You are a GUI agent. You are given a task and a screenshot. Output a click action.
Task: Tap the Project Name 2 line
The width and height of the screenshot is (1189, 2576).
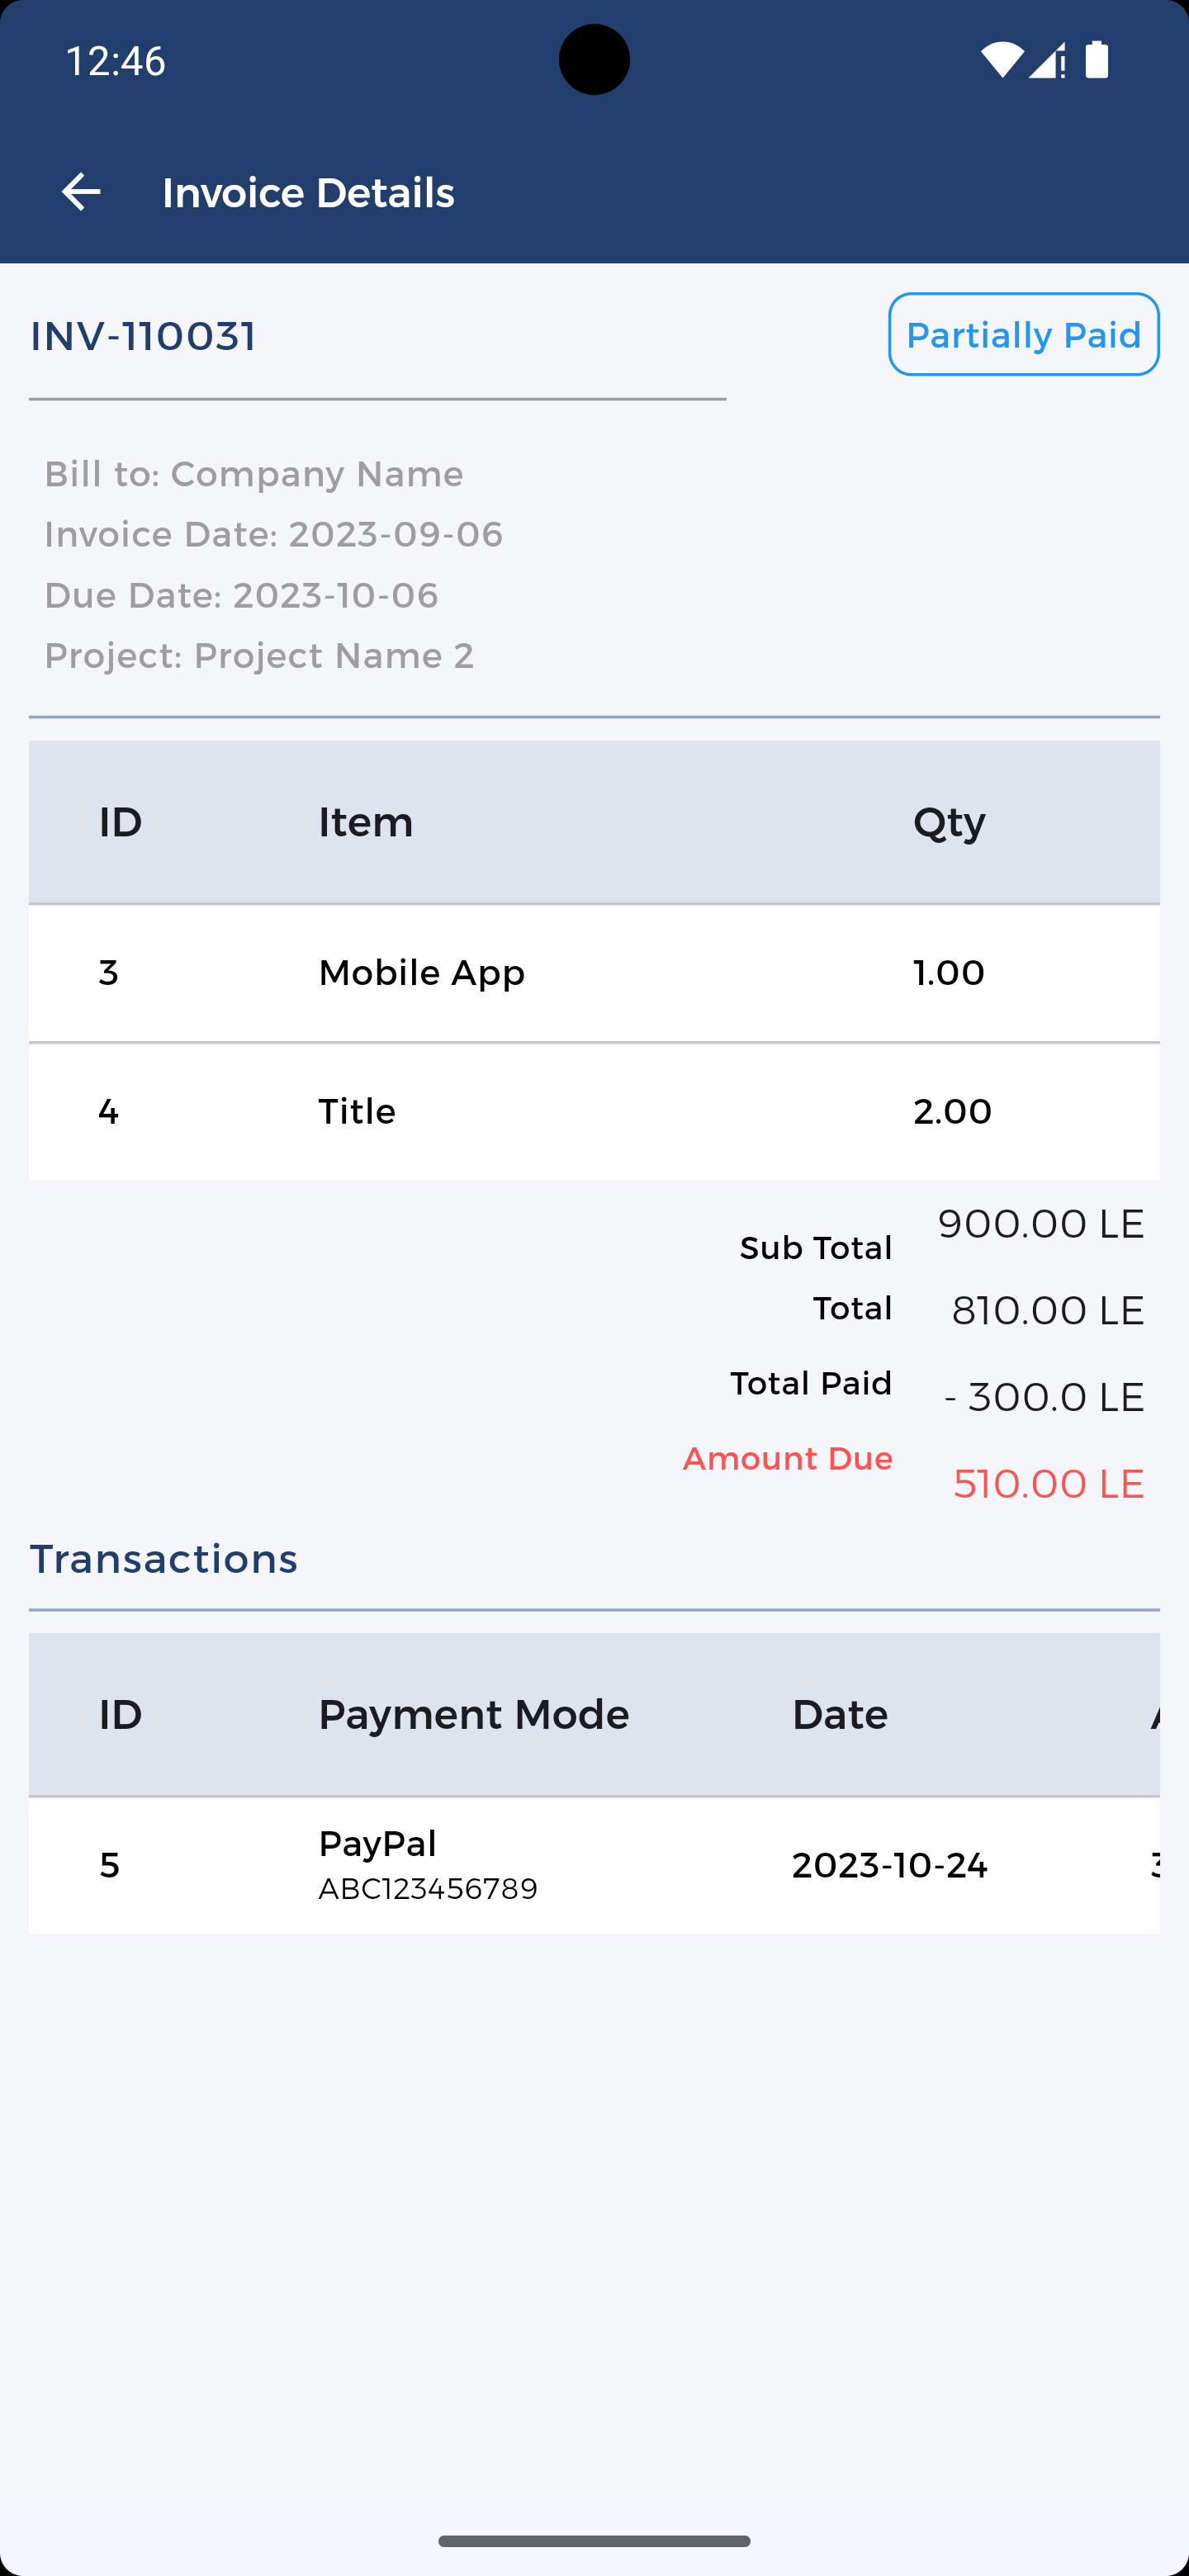click(x=260, y=656)
